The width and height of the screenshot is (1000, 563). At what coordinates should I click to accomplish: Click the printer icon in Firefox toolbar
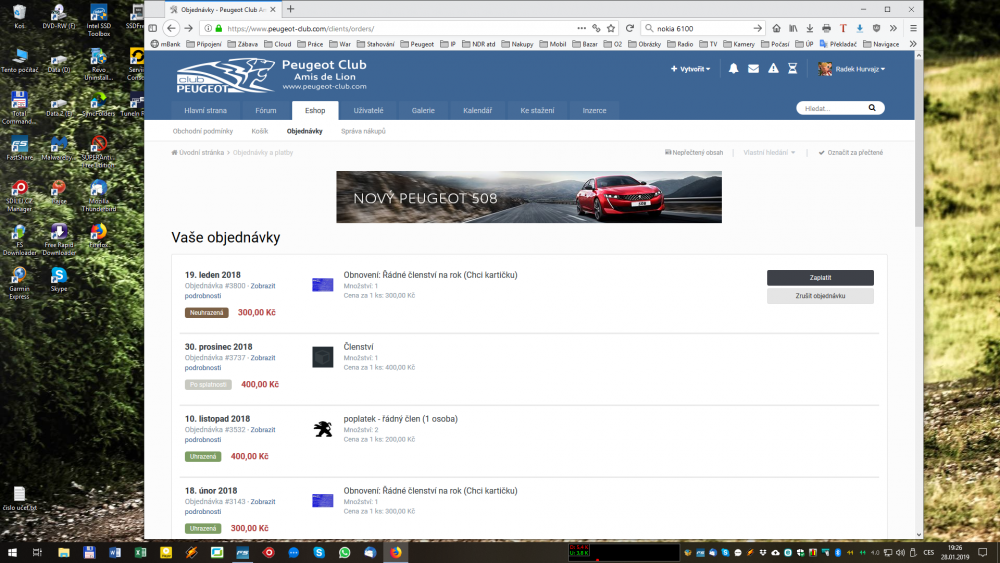click(827, 28)
